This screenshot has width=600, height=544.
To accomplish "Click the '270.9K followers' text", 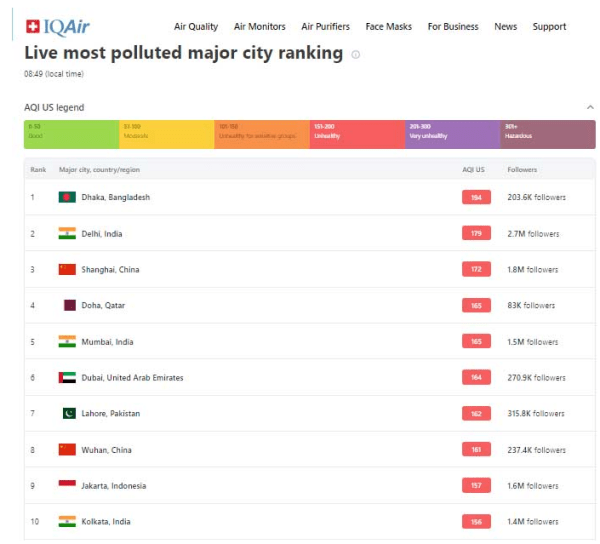I will [536, 378].
